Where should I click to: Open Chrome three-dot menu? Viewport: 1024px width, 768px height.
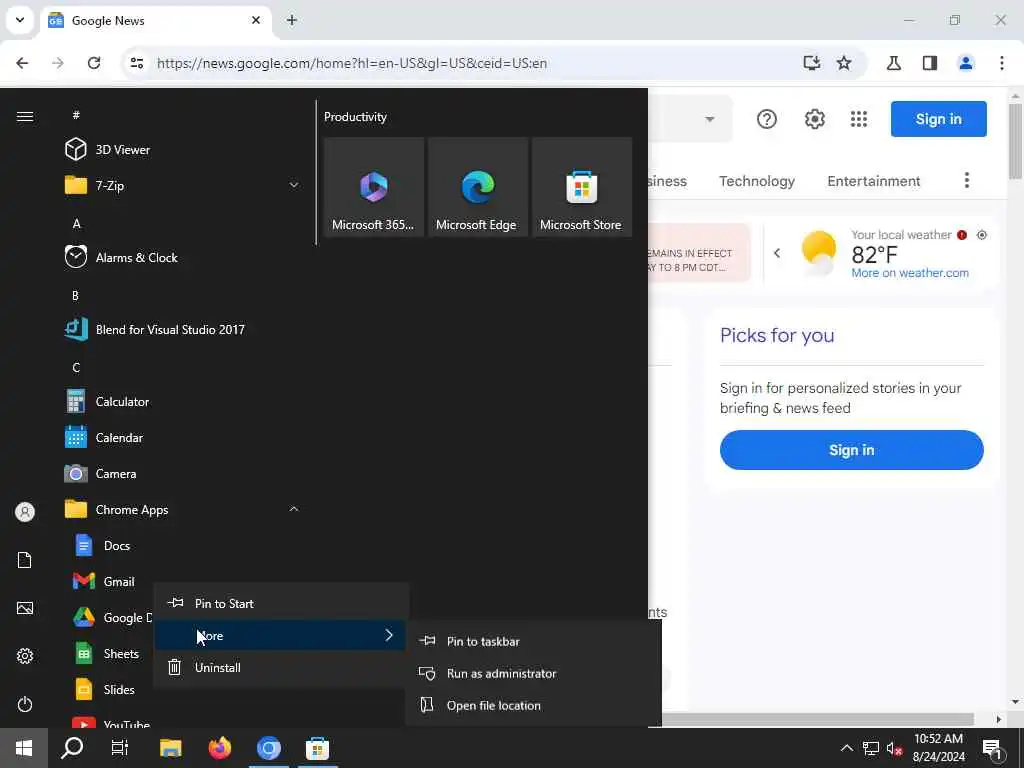tap(1002, 63)
